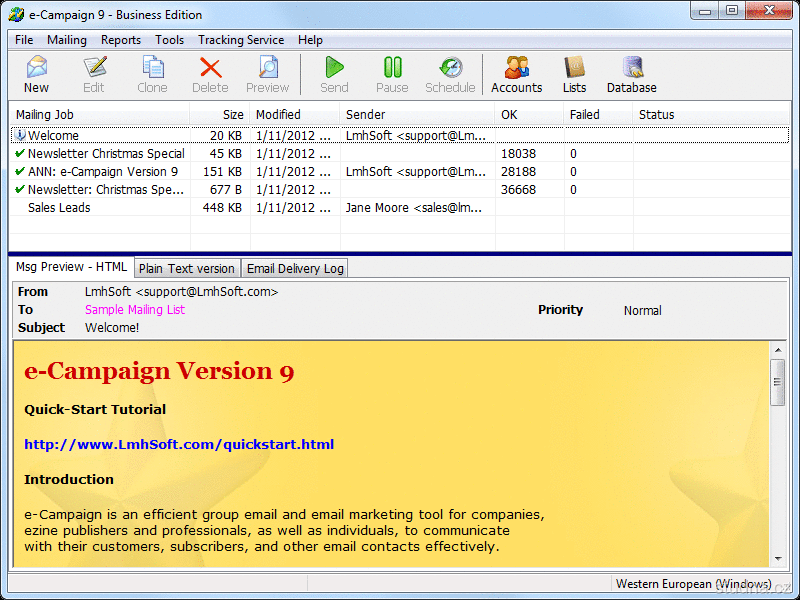The height and width of the screenshot is (600, 800).
Task: Click the preview vertical scrollbar thumb
Action: click(778, 383)
